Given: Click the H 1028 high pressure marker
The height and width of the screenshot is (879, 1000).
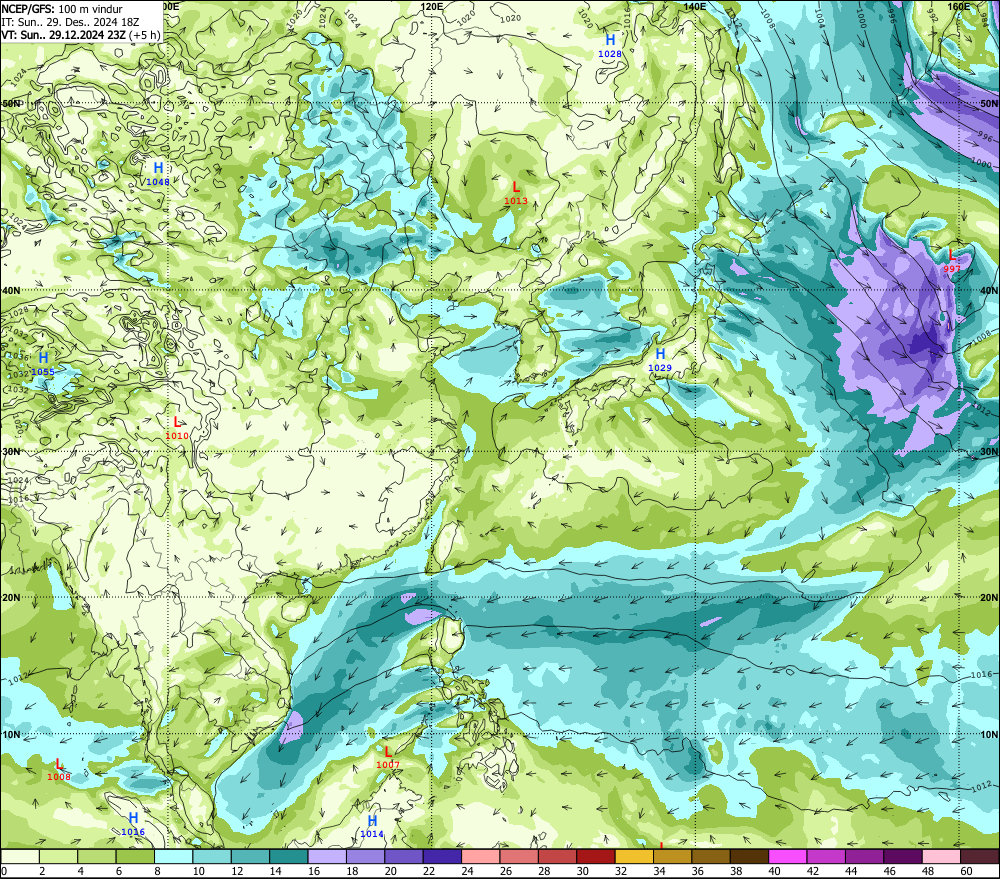Looking at the screenshot, I should [x=610, y=47].
